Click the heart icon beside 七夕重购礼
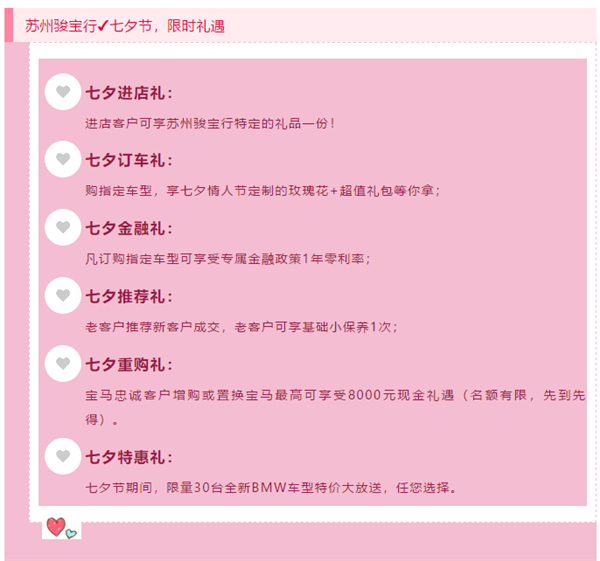 [x=63, y=364]
